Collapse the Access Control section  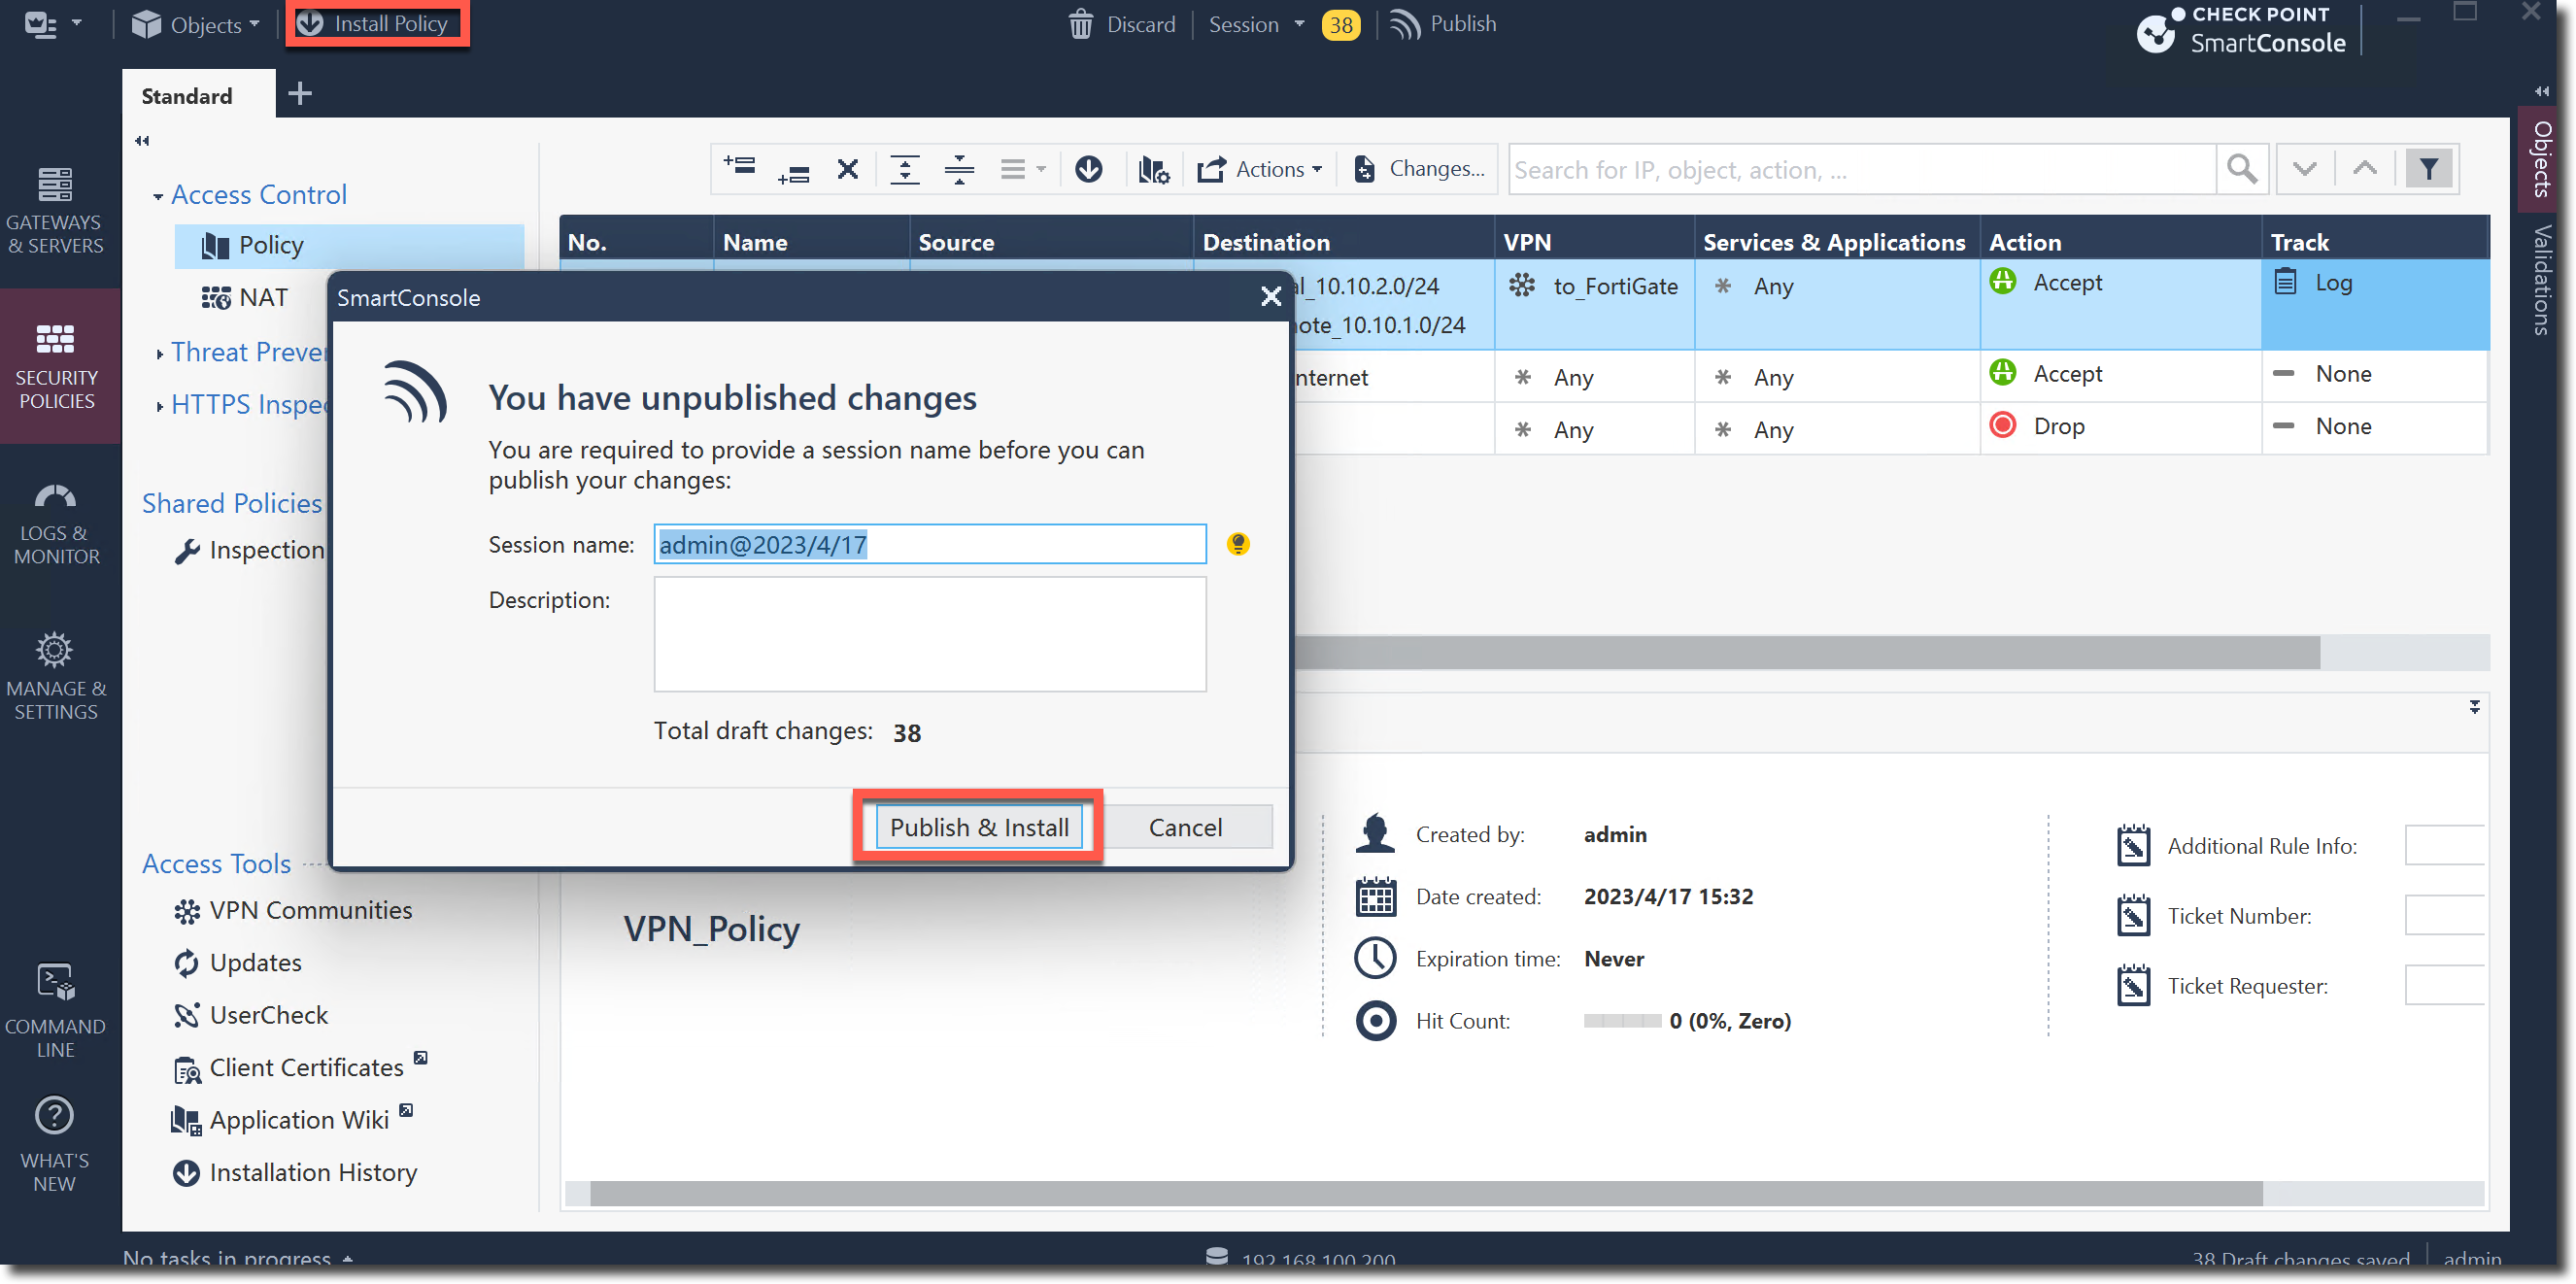[x=158, y=196]
